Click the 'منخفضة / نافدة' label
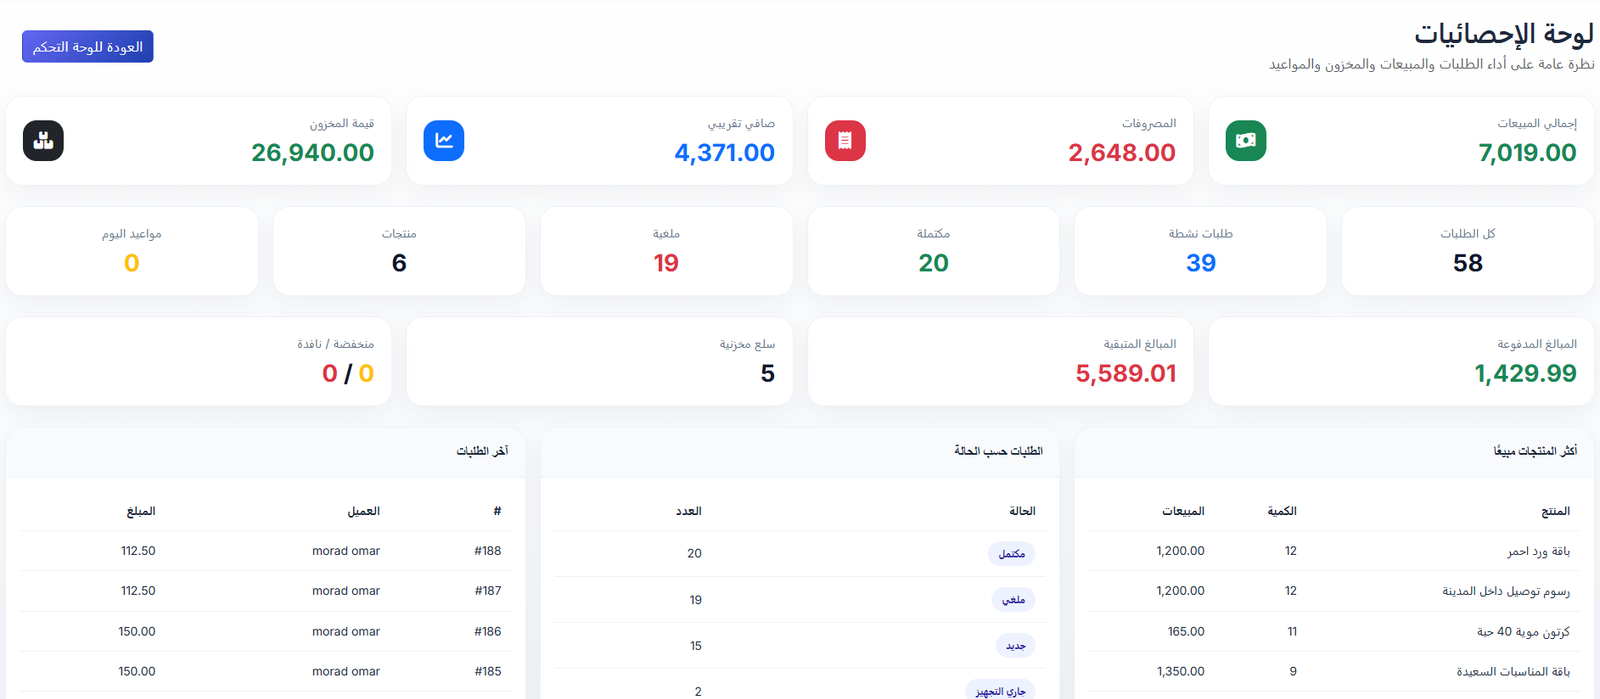The height and width of the screenshot is (699, 1600). tap(336, 344)
